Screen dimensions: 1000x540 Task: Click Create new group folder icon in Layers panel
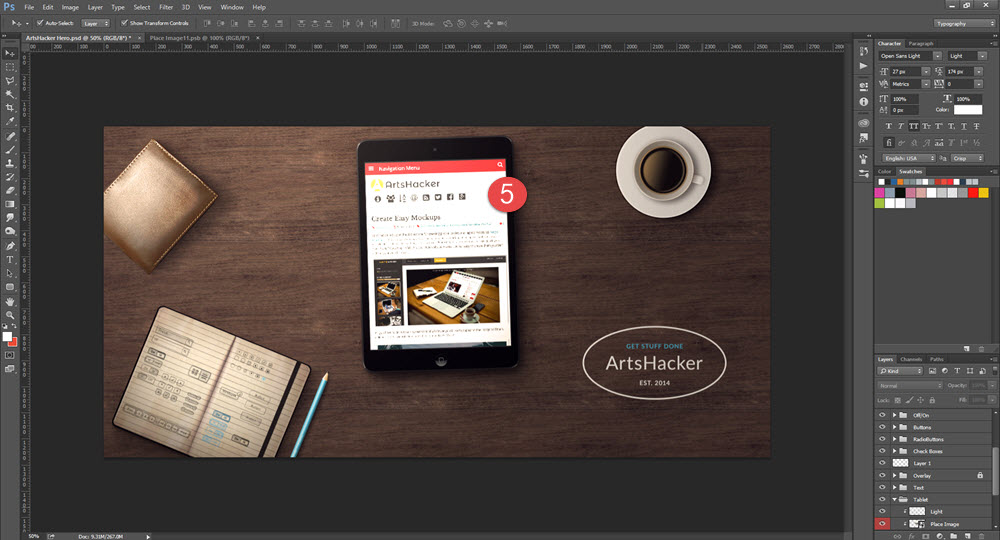pyautogui.click(x=954, y=536)
